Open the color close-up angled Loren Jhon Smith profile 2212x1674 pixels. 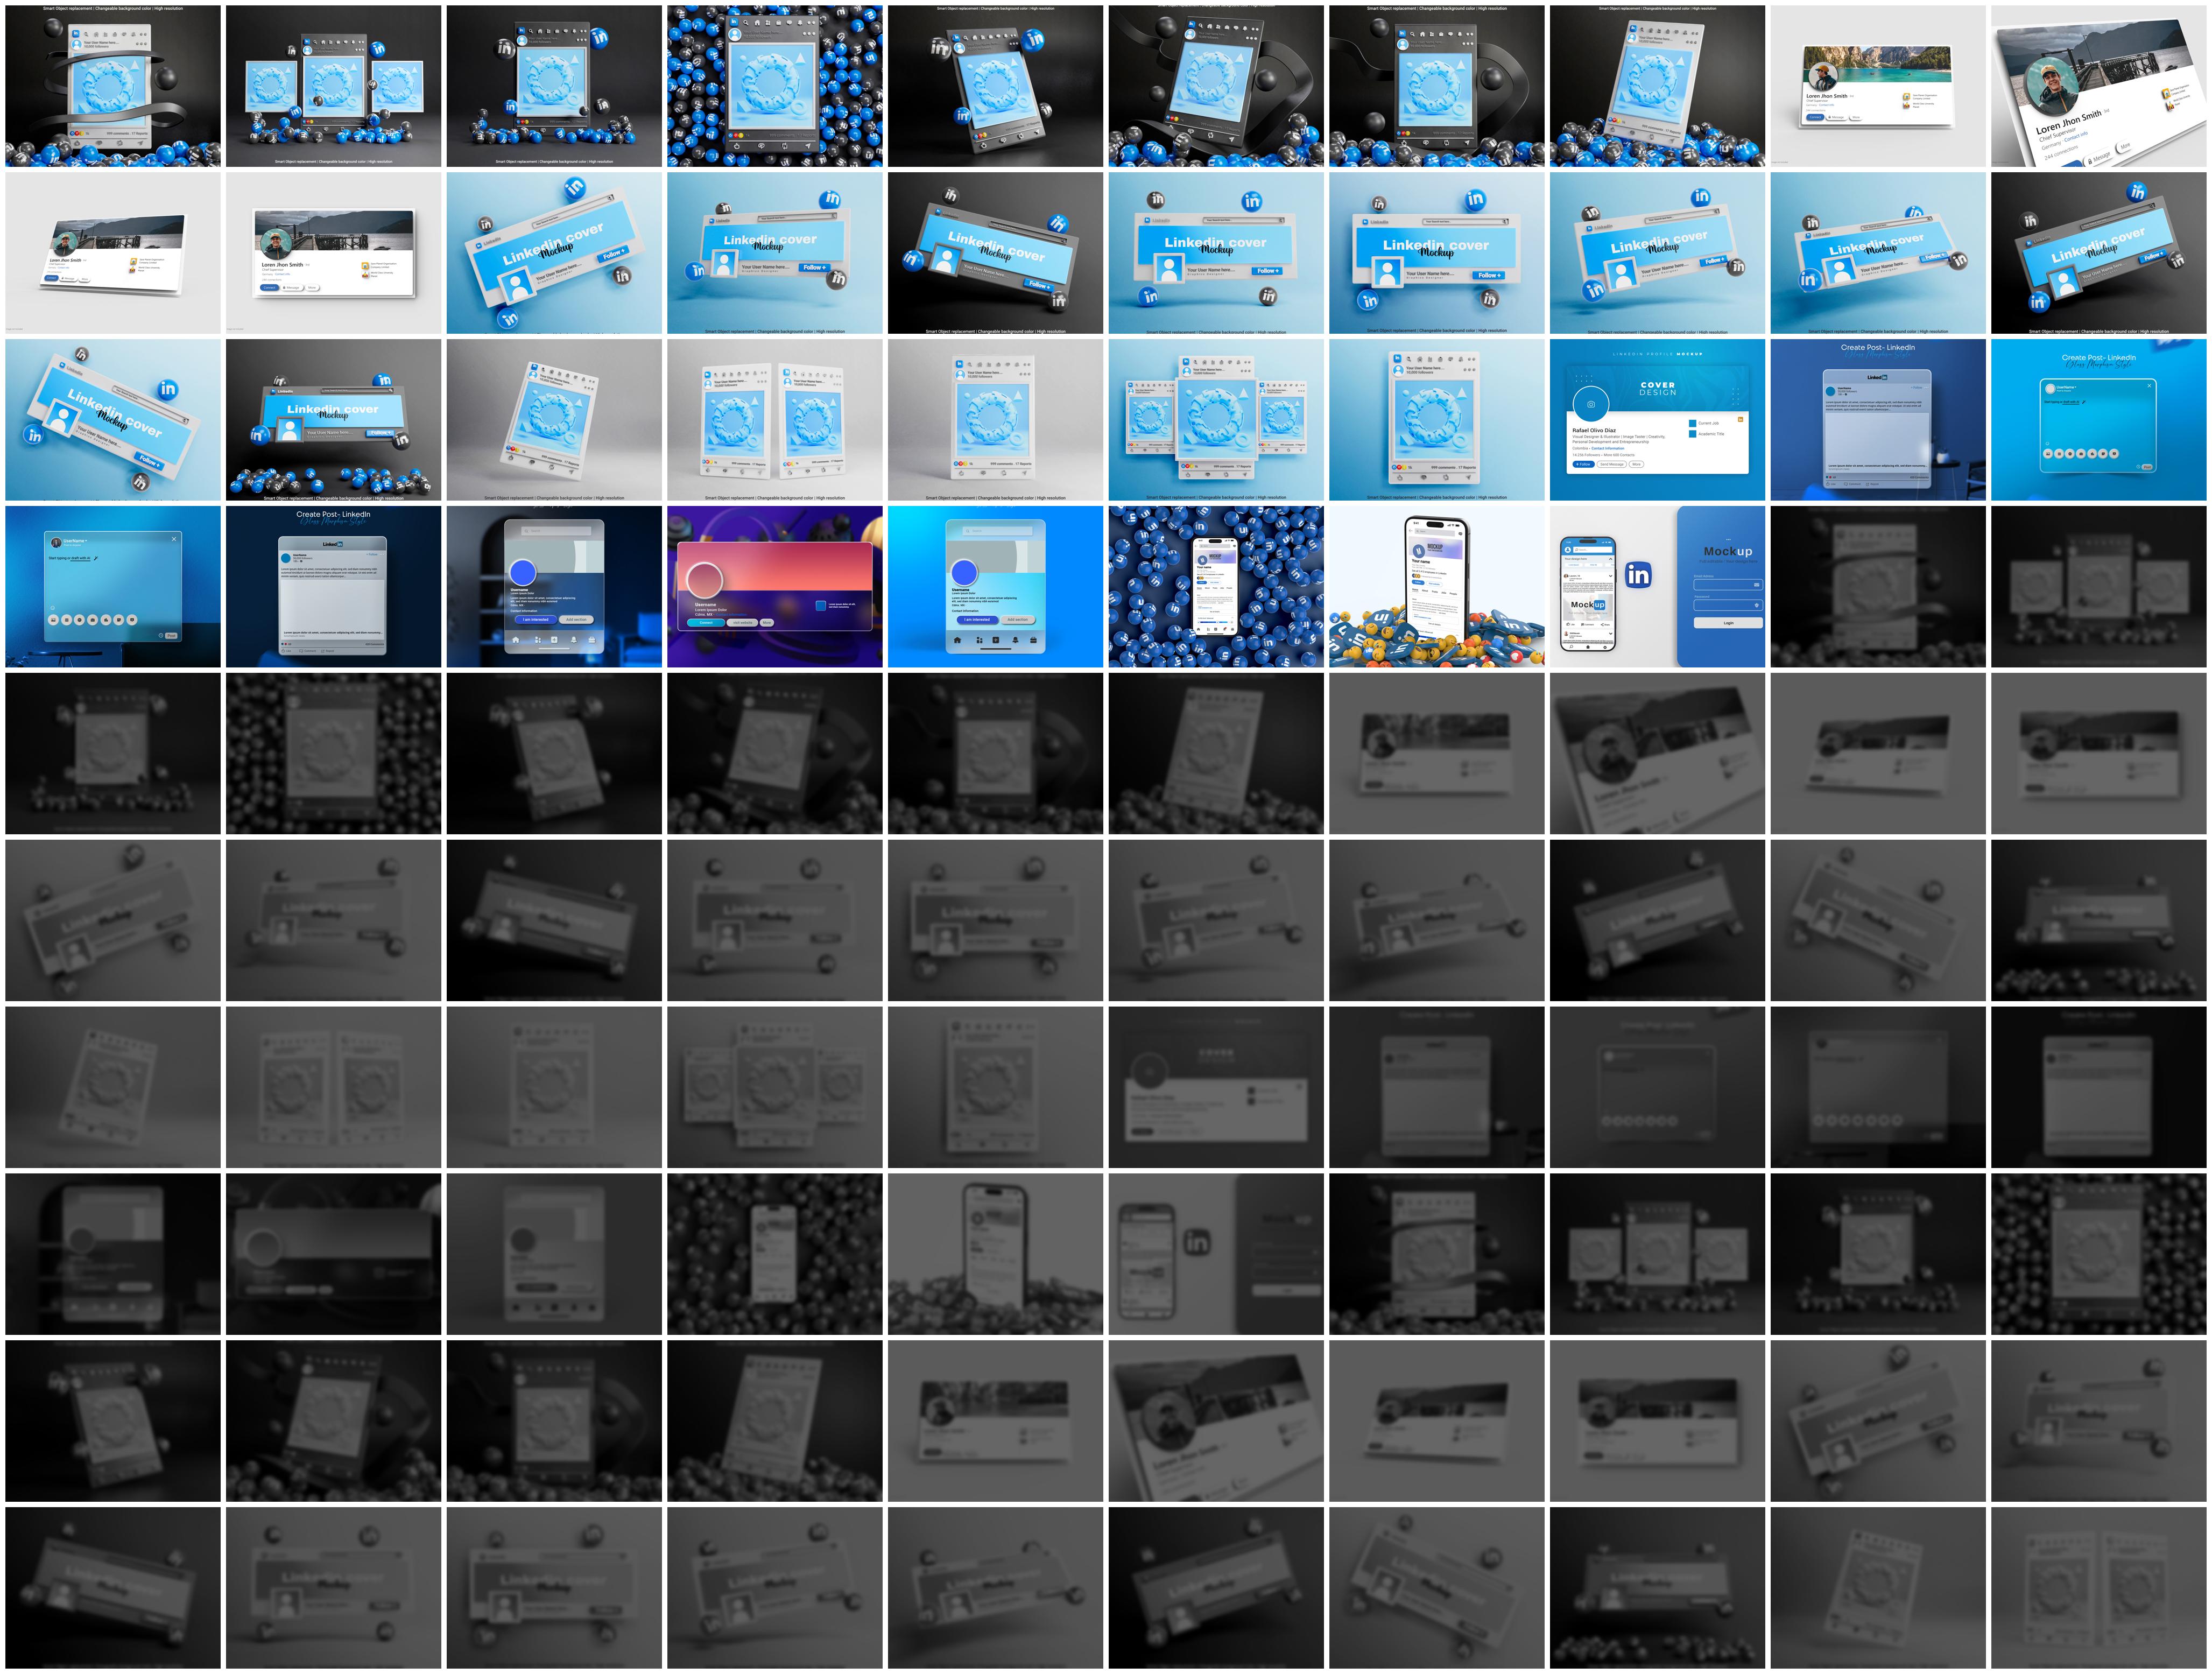tap(2099, 86)
